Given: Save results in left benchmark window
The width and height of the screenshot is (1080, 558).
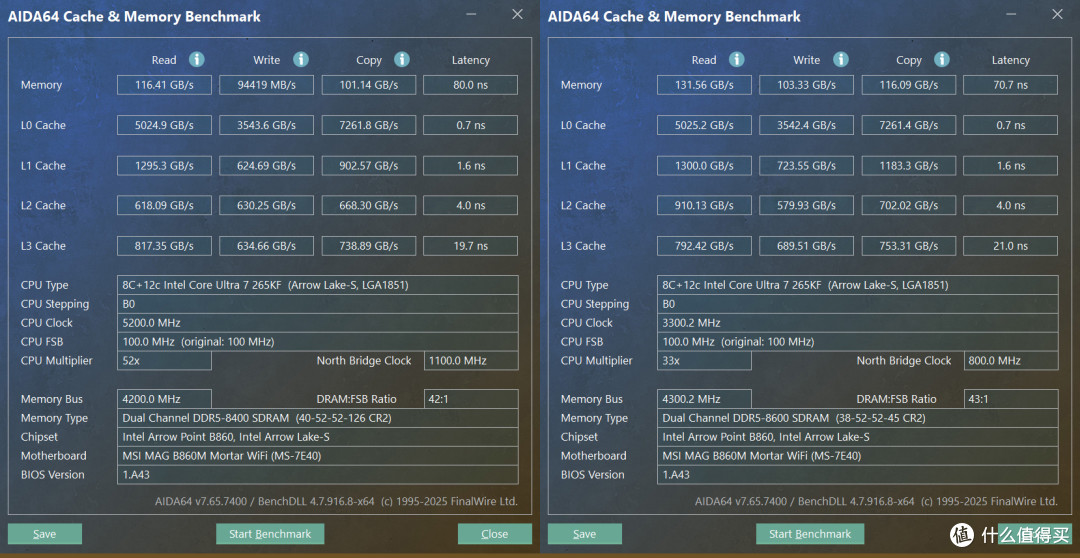Looking at the screenshot, I should coord(45,534).
